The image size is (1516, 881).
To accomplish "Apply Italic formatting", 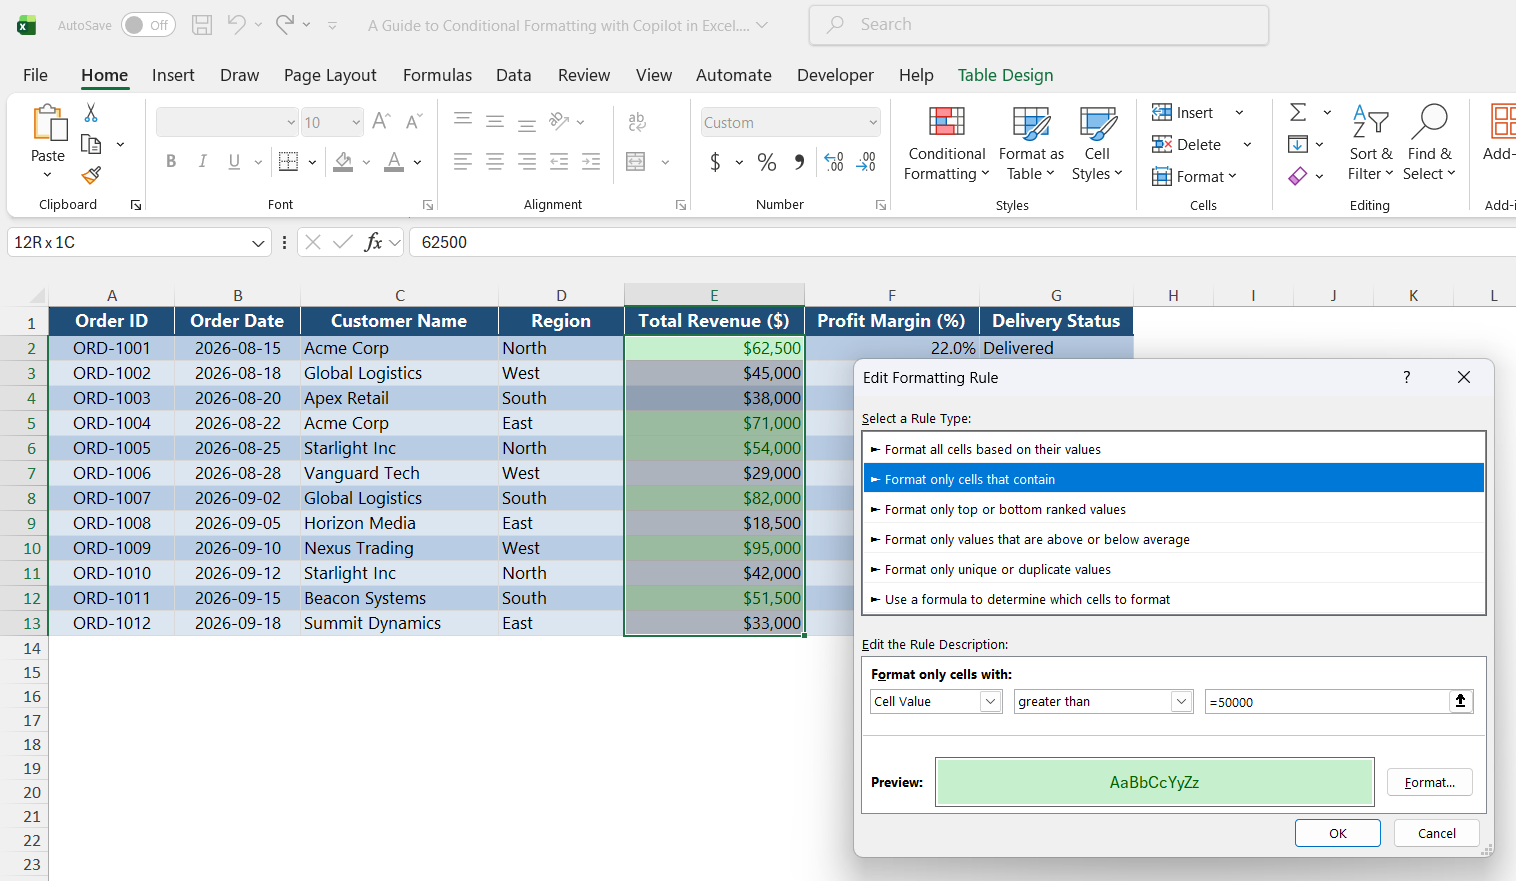I will point(202,161).
